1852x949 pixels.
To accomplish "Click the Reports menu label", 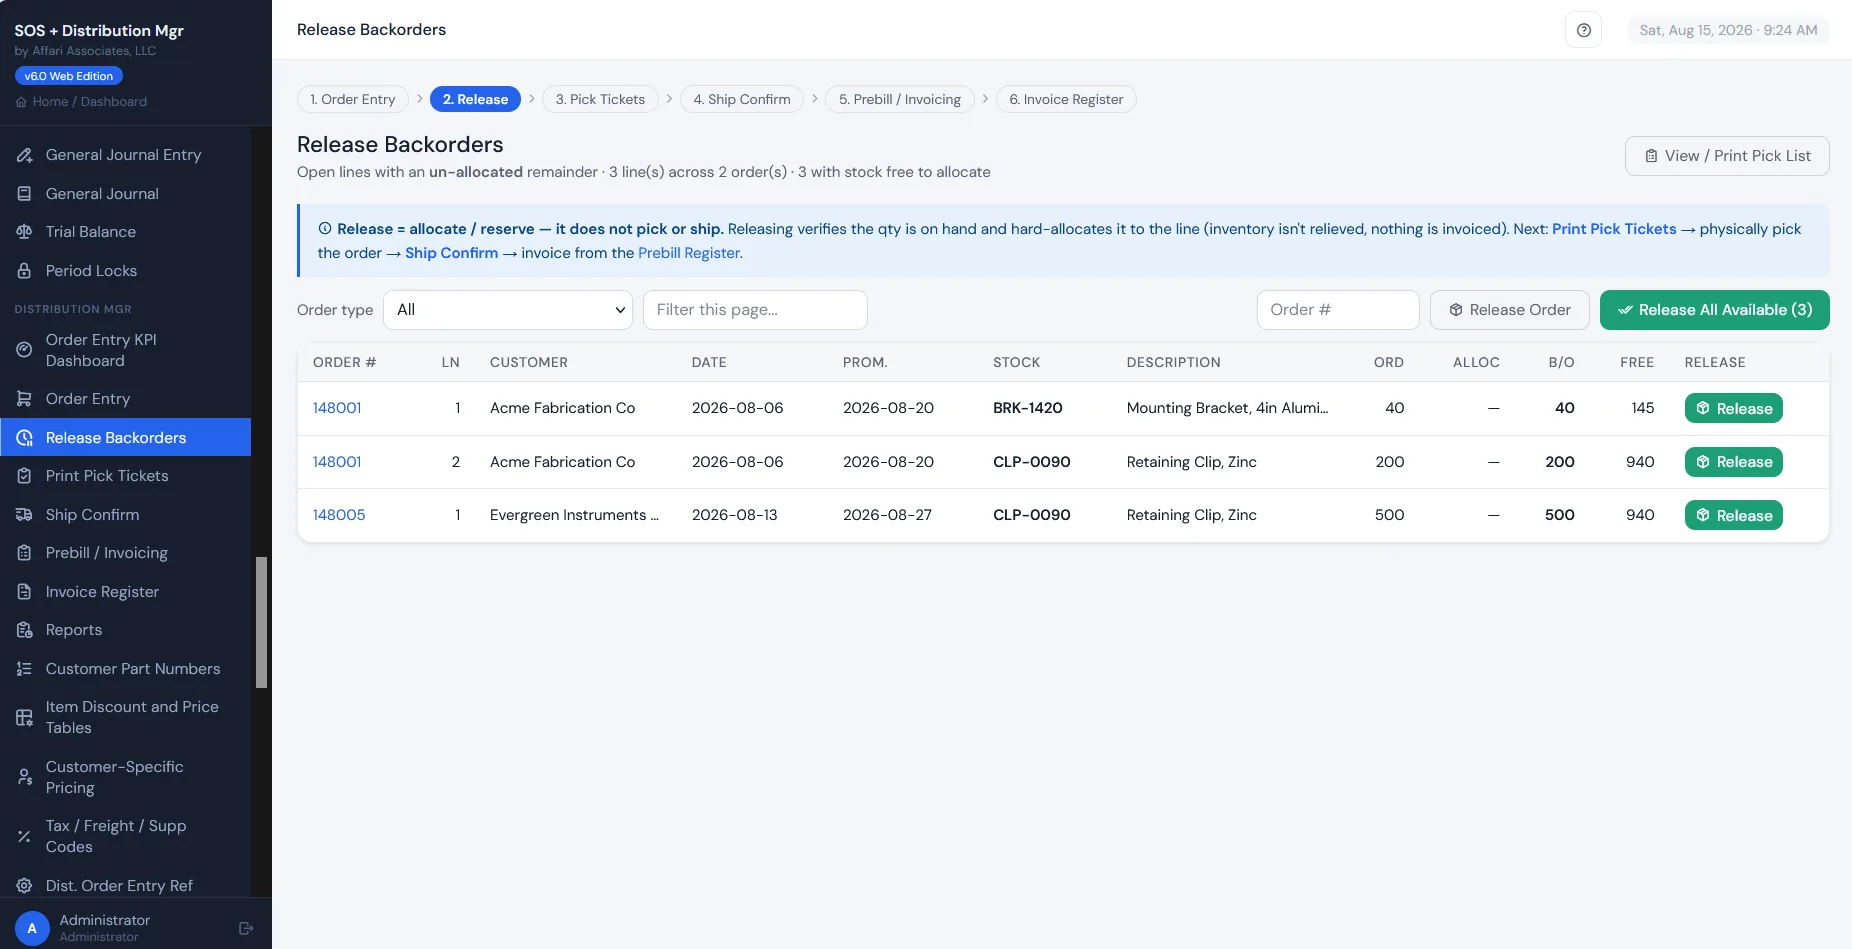I will point(74,630).
